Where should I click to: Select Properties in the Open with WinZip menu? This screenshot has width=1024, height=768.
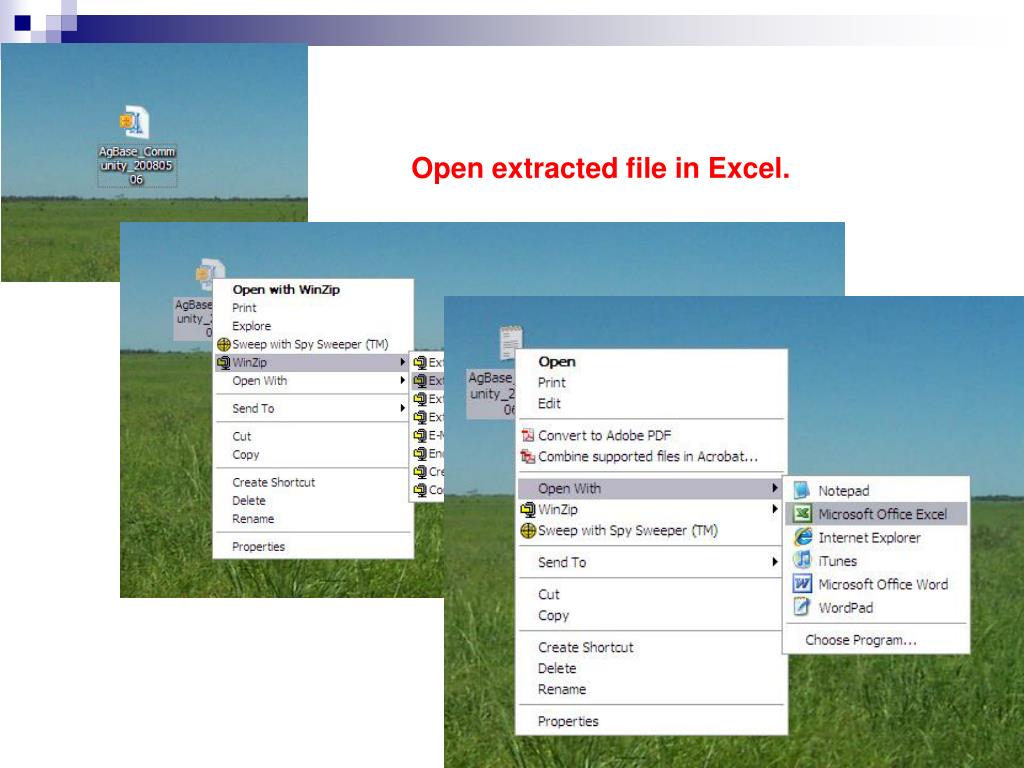[259, 547]
